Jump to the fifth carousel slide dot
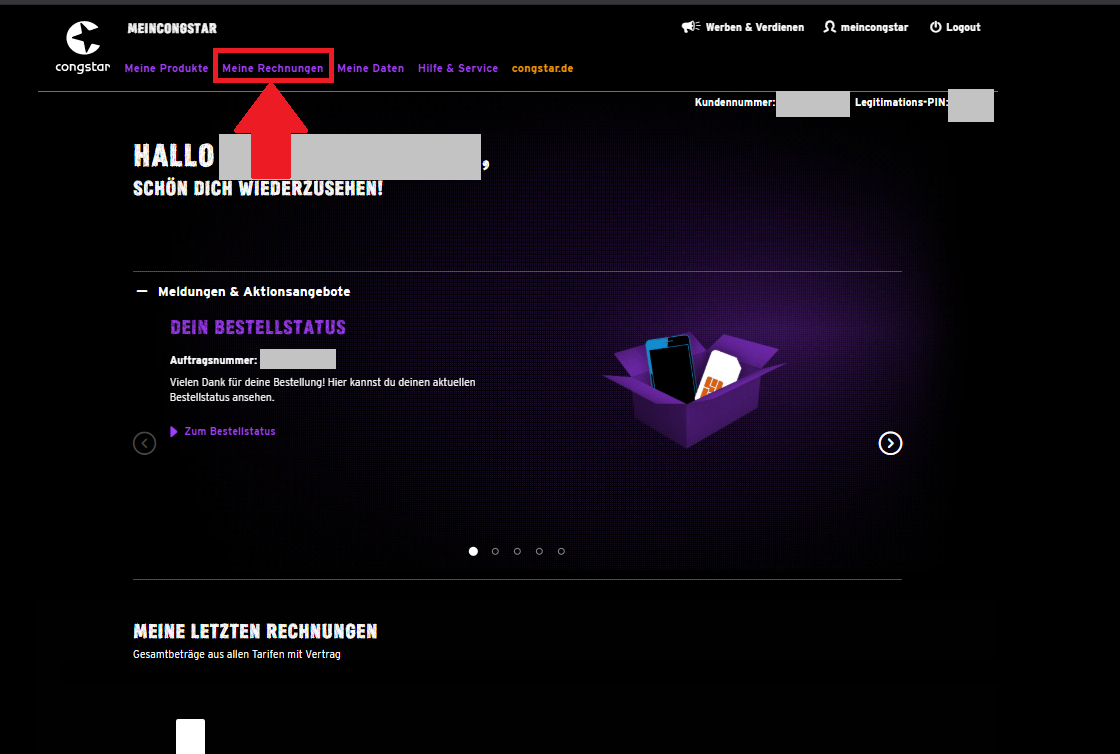Image resolution: width=1120 pixels, height=754 pixels. coord(561,551)
